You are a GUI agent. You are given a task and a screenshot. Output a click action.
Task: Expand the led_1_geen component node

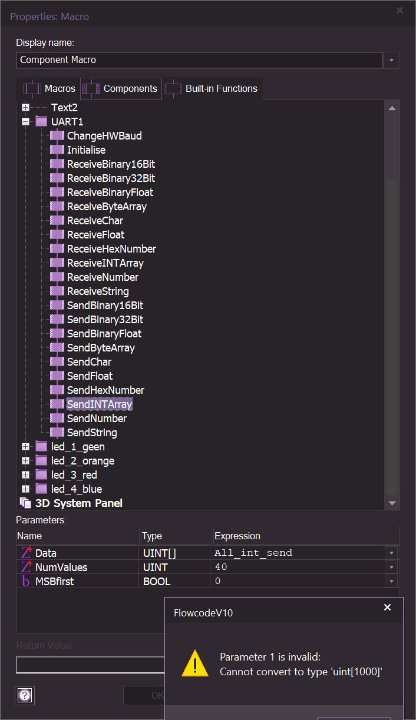26,446
